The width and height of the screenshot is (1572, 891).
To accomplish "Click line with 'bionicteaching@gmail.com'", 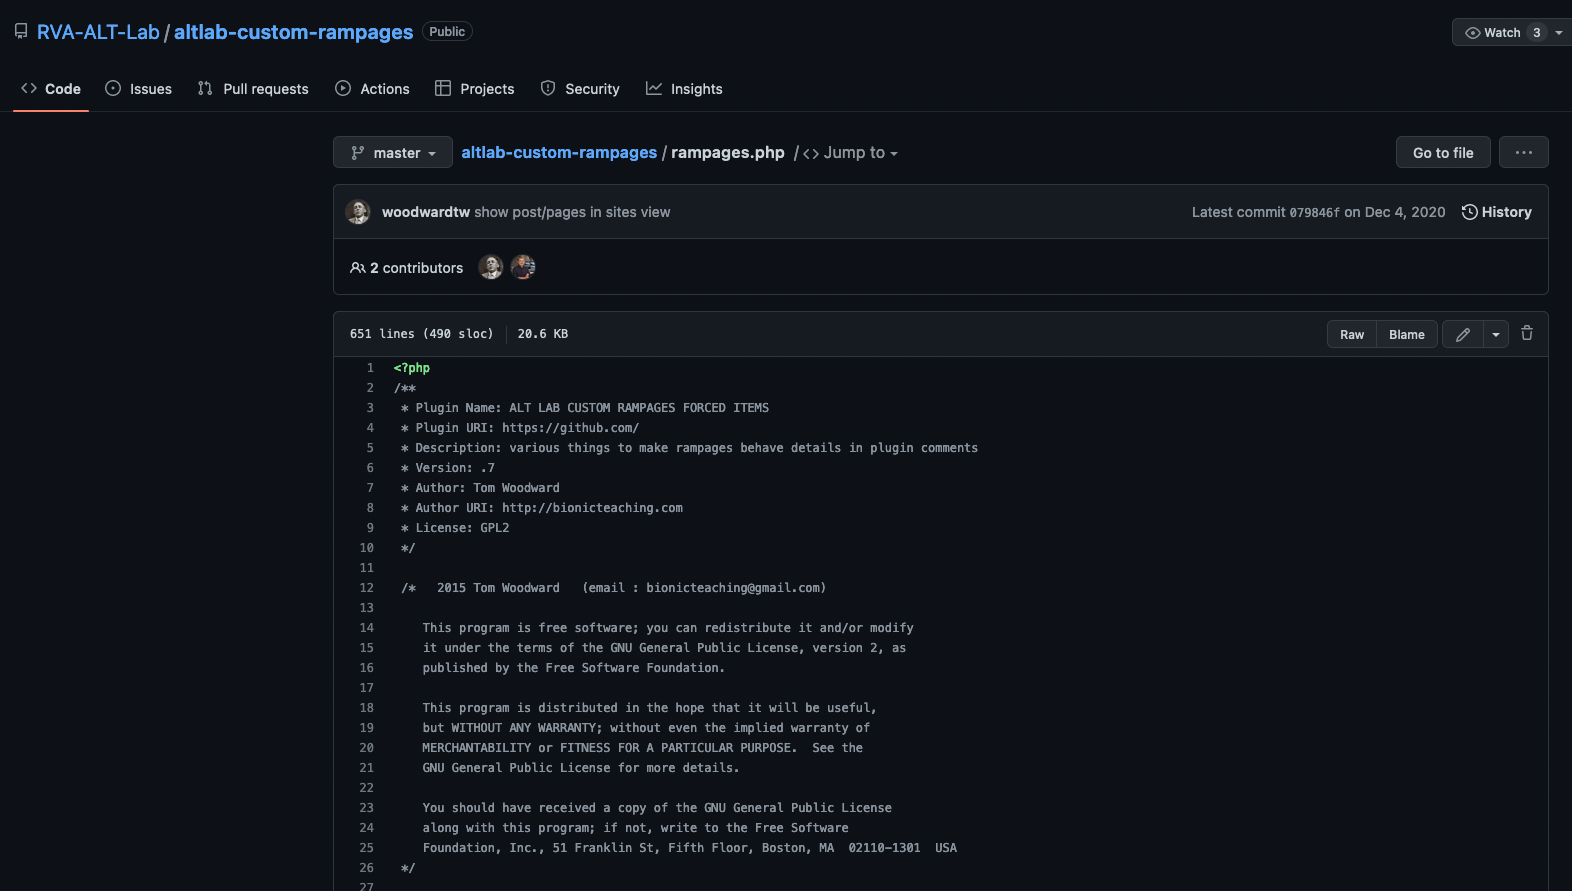I will pos(614,588).
